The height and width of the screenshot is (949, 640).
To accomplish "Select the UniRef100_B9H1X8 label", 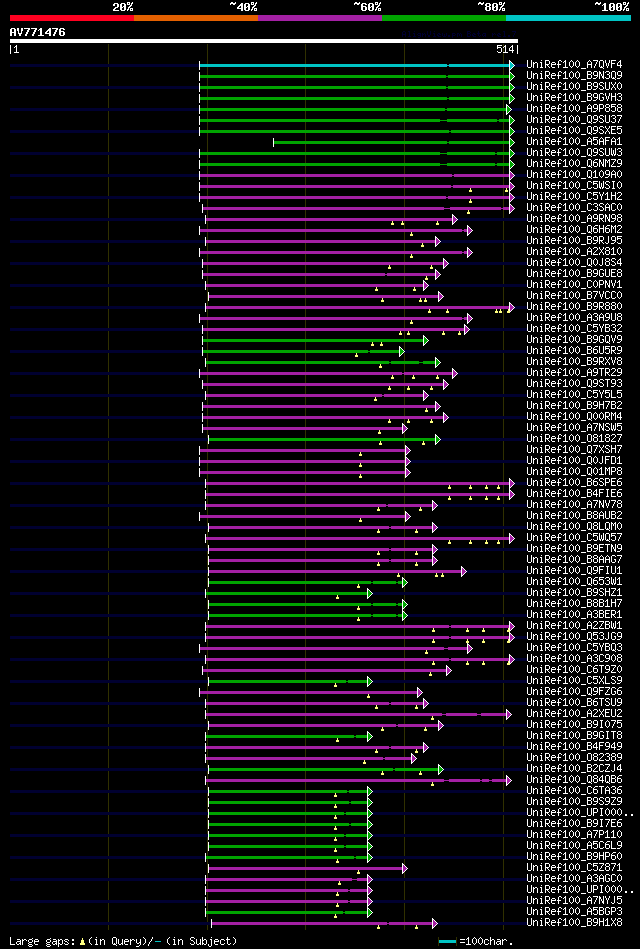I will coord(575,922).
